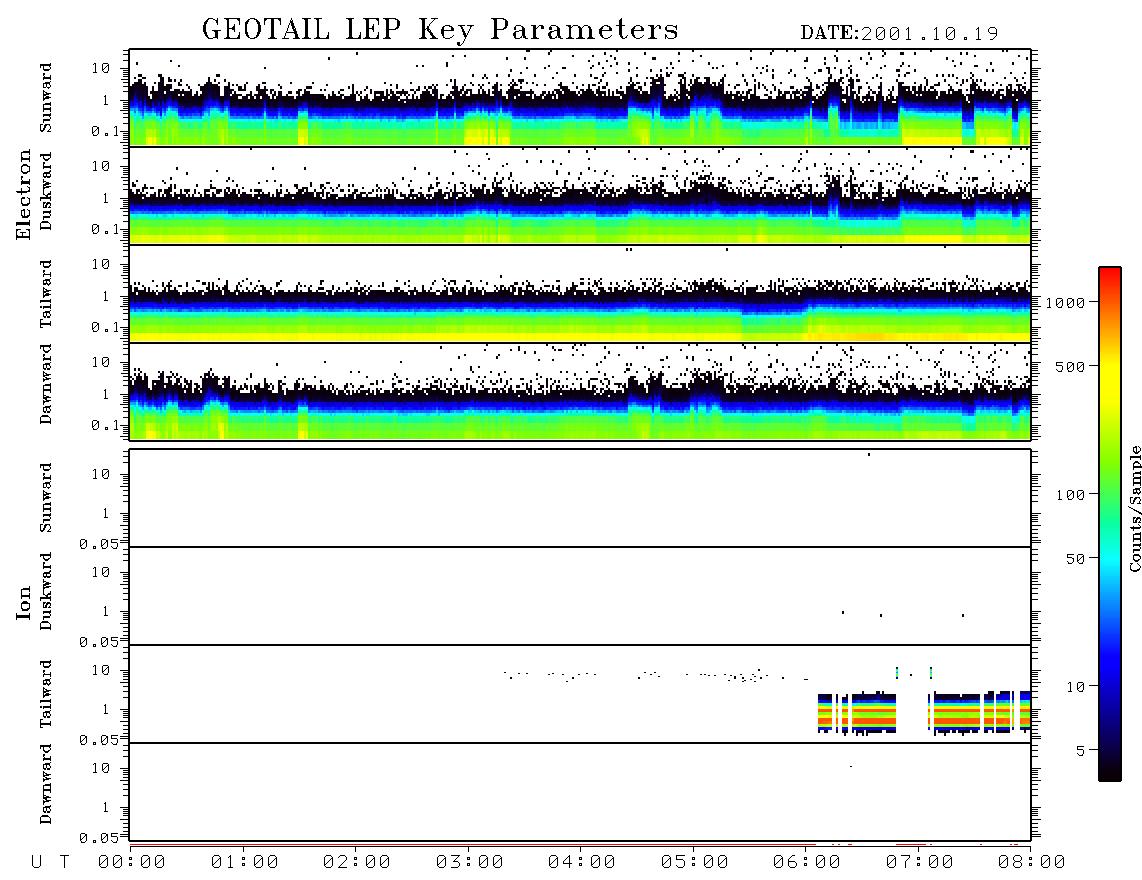
Task: Click the Electron Dawnward panel label
Action: (x=45, y=384)
